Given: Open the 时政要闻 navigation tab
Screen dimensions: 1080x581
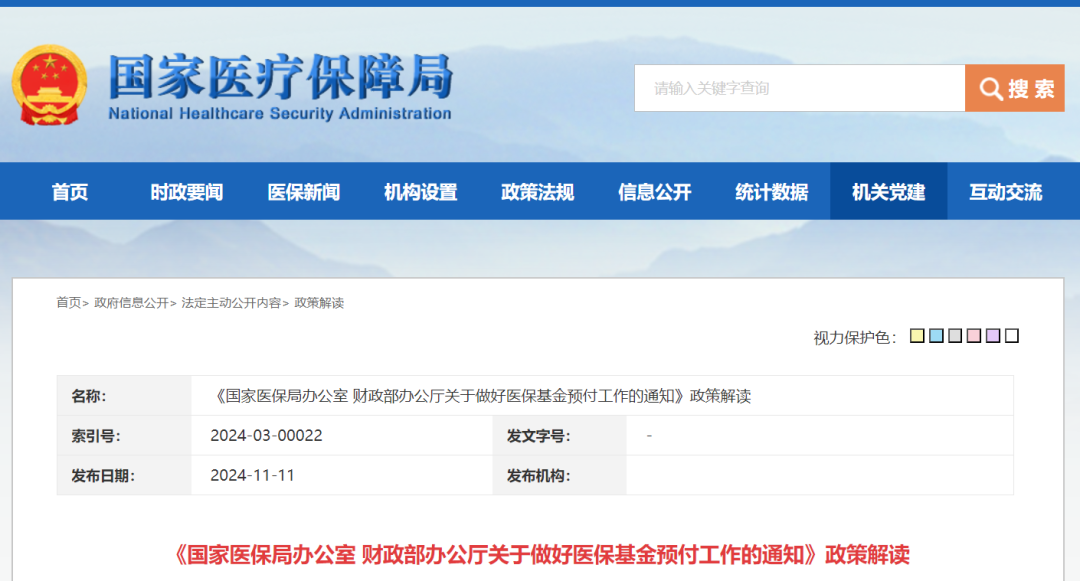Looking at the screenshot, I should (187, 192).
